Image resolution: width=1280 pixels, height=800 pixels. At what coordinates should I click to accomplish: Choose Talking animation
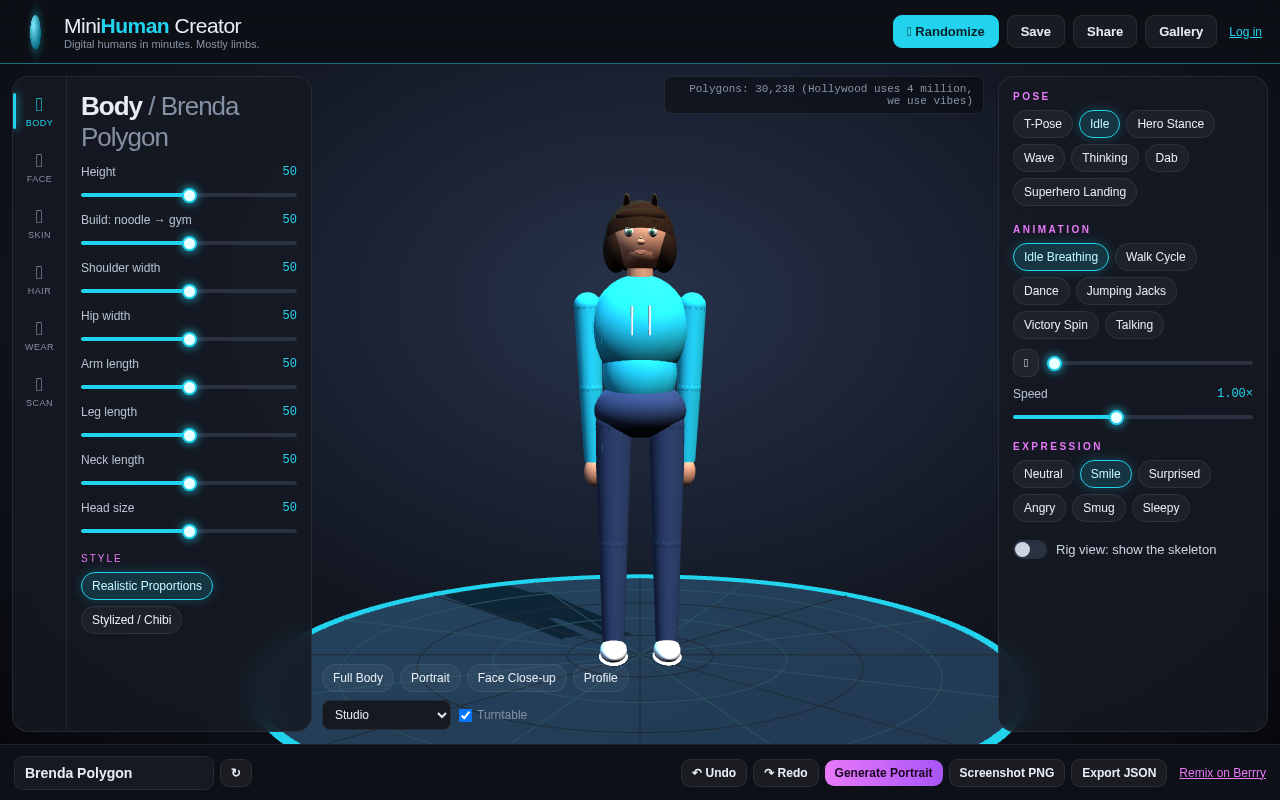tap(1134, 325)
